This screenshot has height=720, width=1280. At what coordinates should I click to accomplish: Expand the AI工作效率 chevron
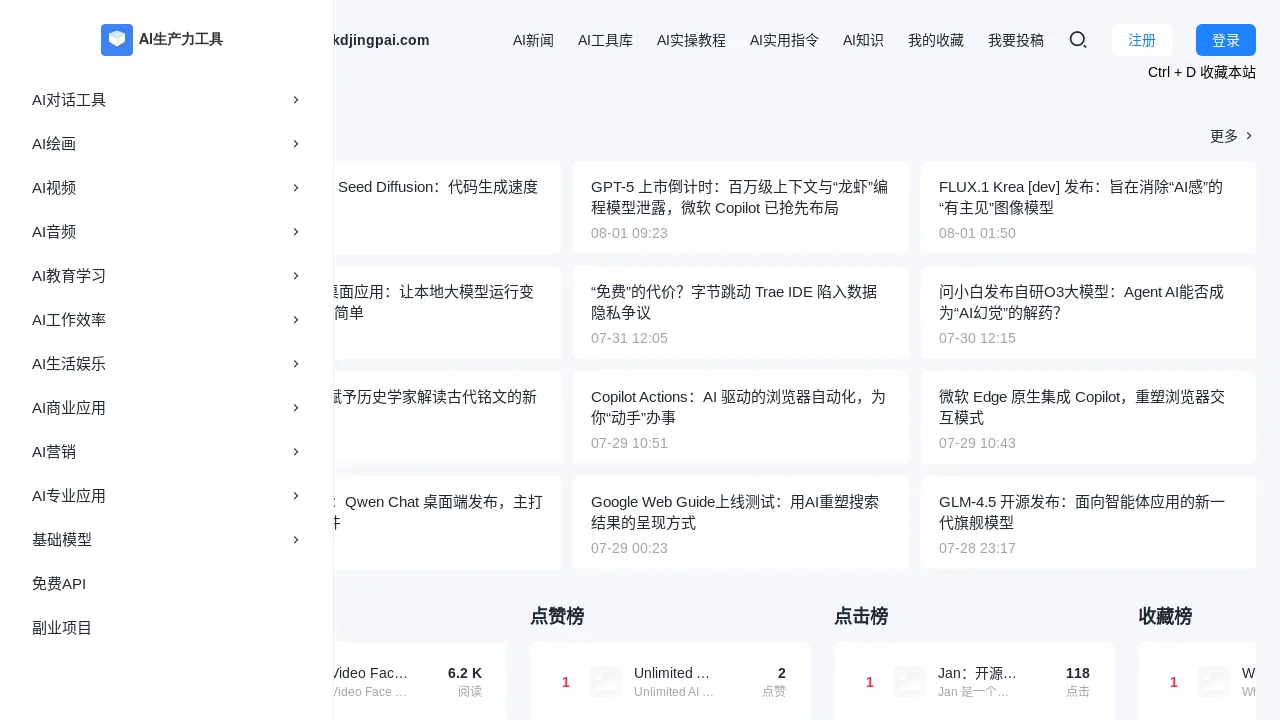click(296, 320)
